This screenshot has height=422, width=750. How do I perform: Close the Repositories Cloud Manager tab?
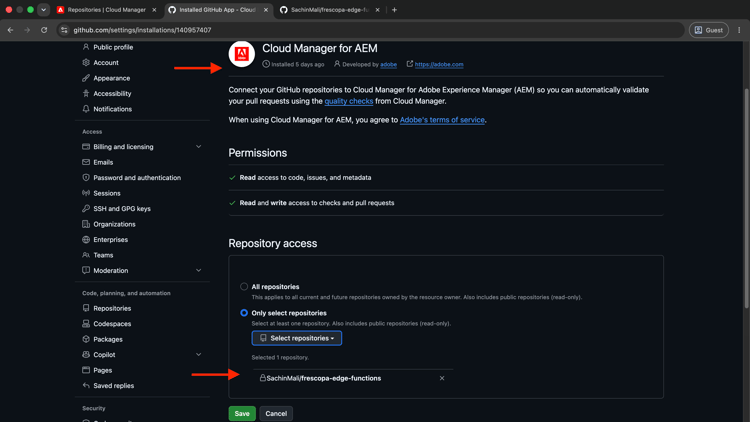point(154,10)
